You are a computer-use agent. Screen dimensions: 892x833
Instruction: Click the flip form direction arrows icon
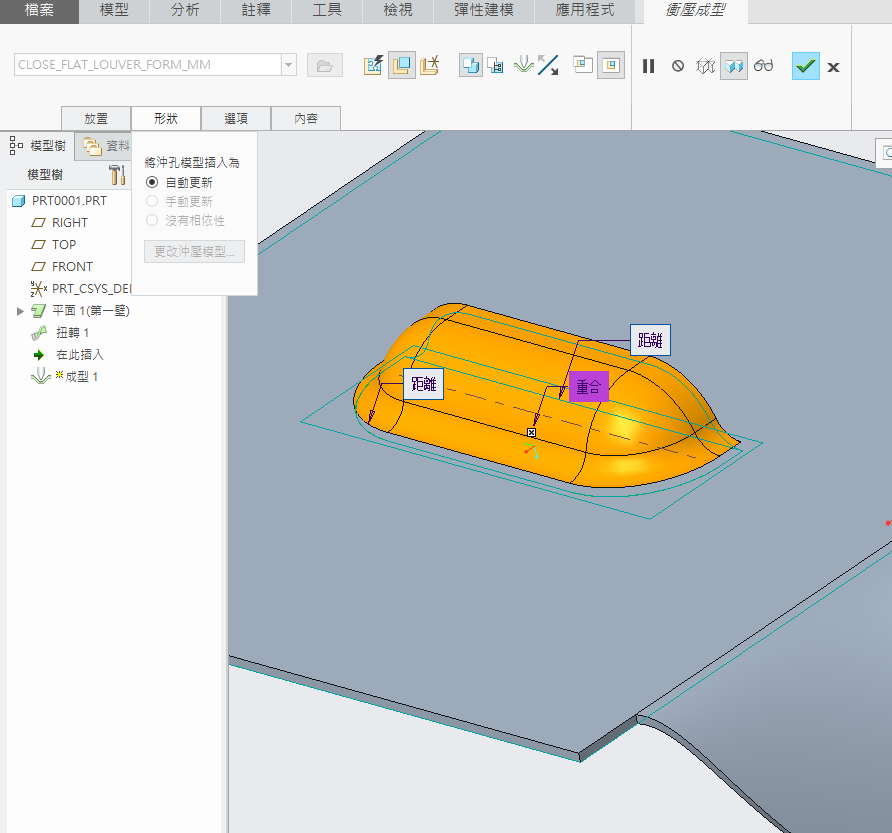click(548, 66)
